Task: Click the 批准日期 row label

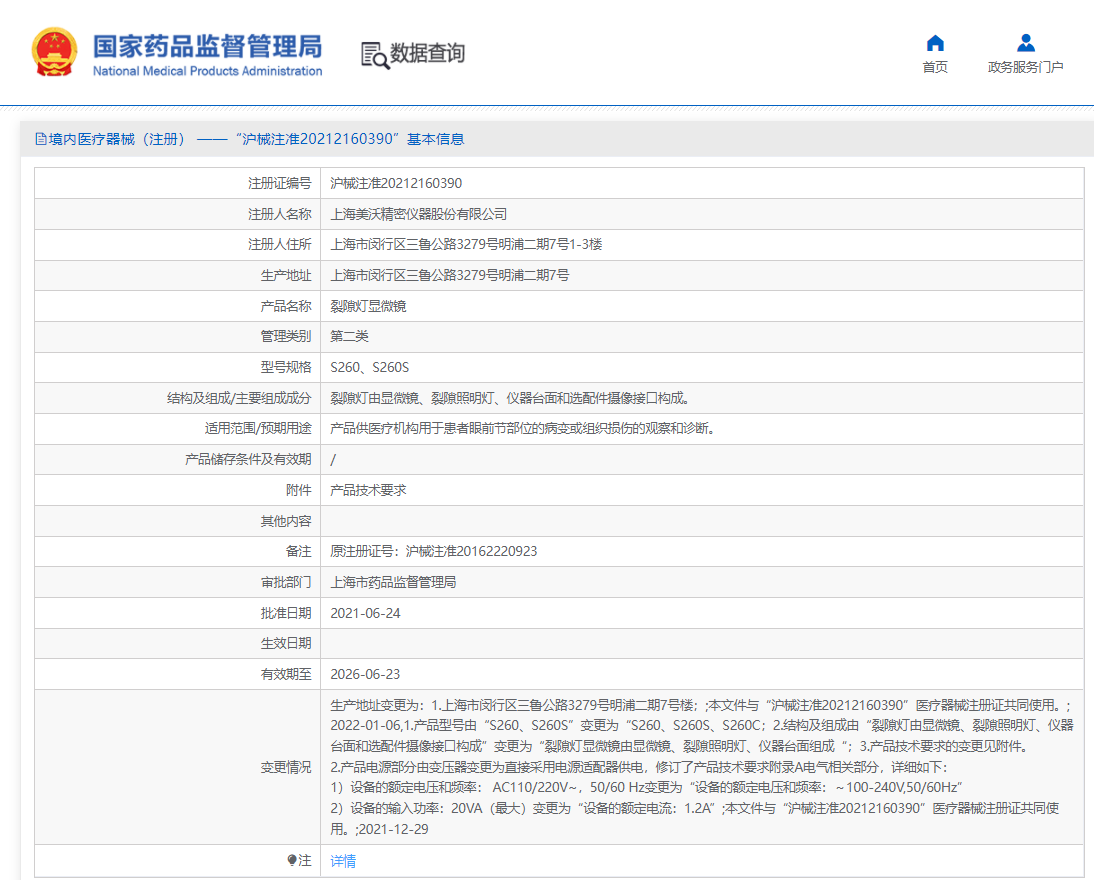Action: (x=286, y=613)
